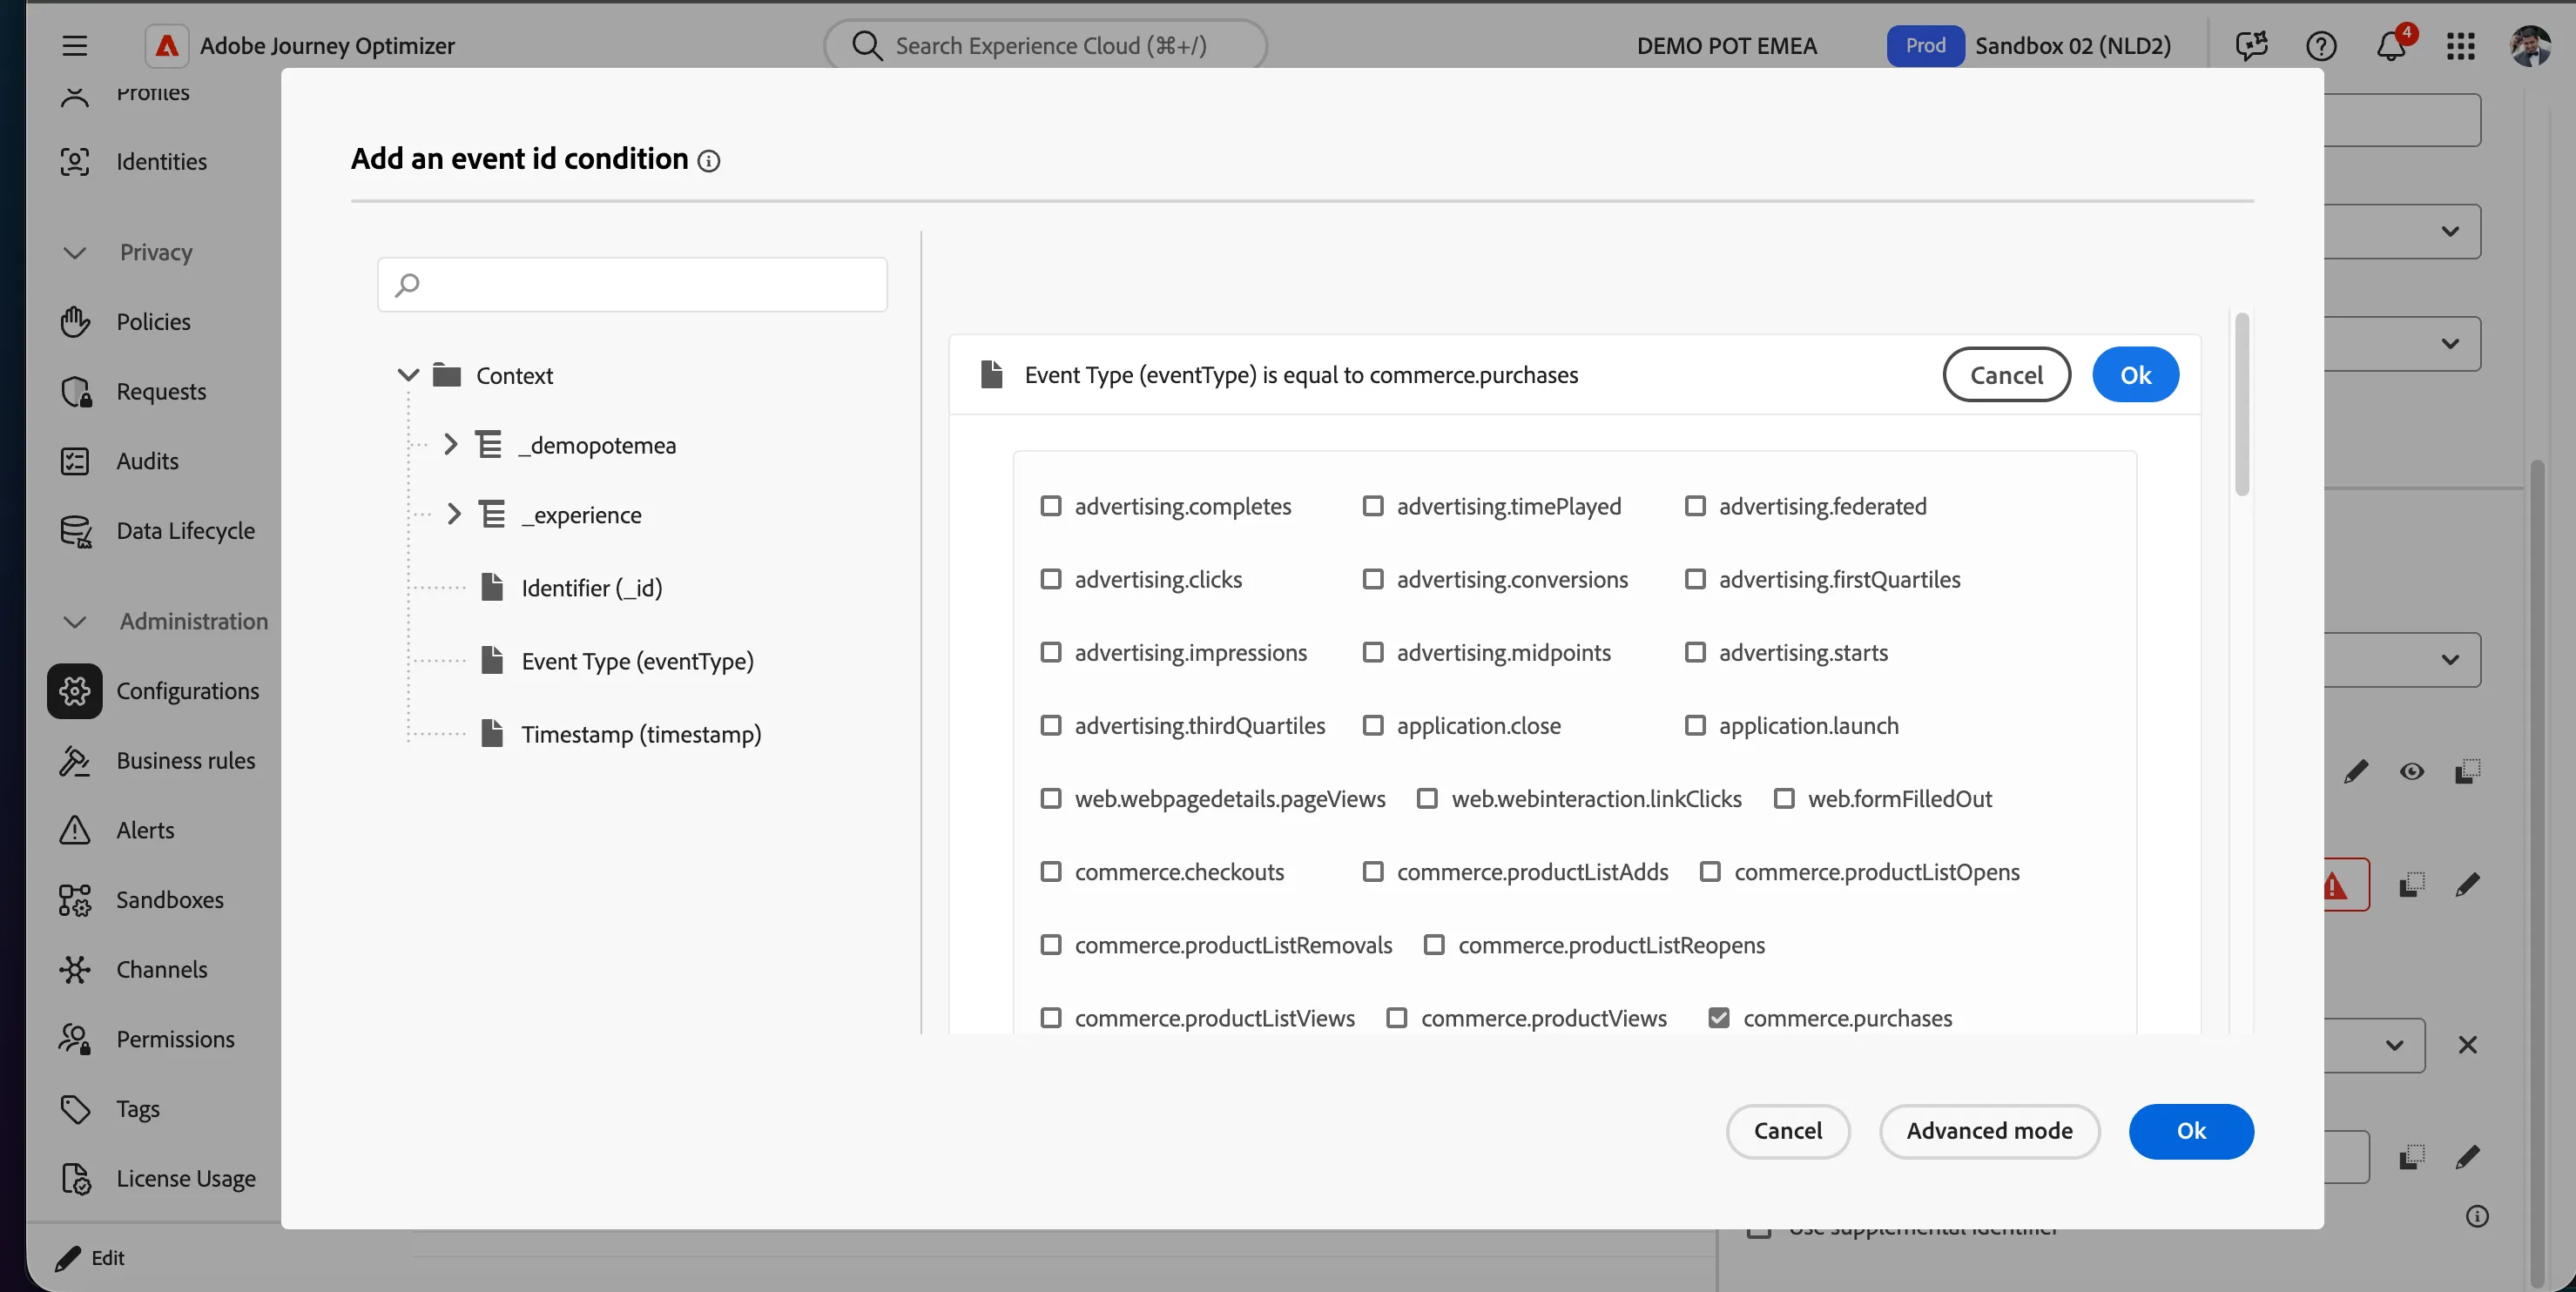Expand the _demopotemea node
This screenshot has height=1292, width=2576.
click(451, 445)
